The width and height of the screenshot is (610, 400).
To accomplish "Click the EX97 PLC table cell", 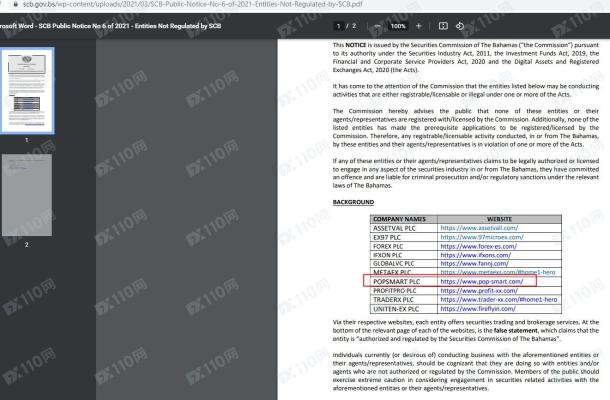I will point(404,237).
